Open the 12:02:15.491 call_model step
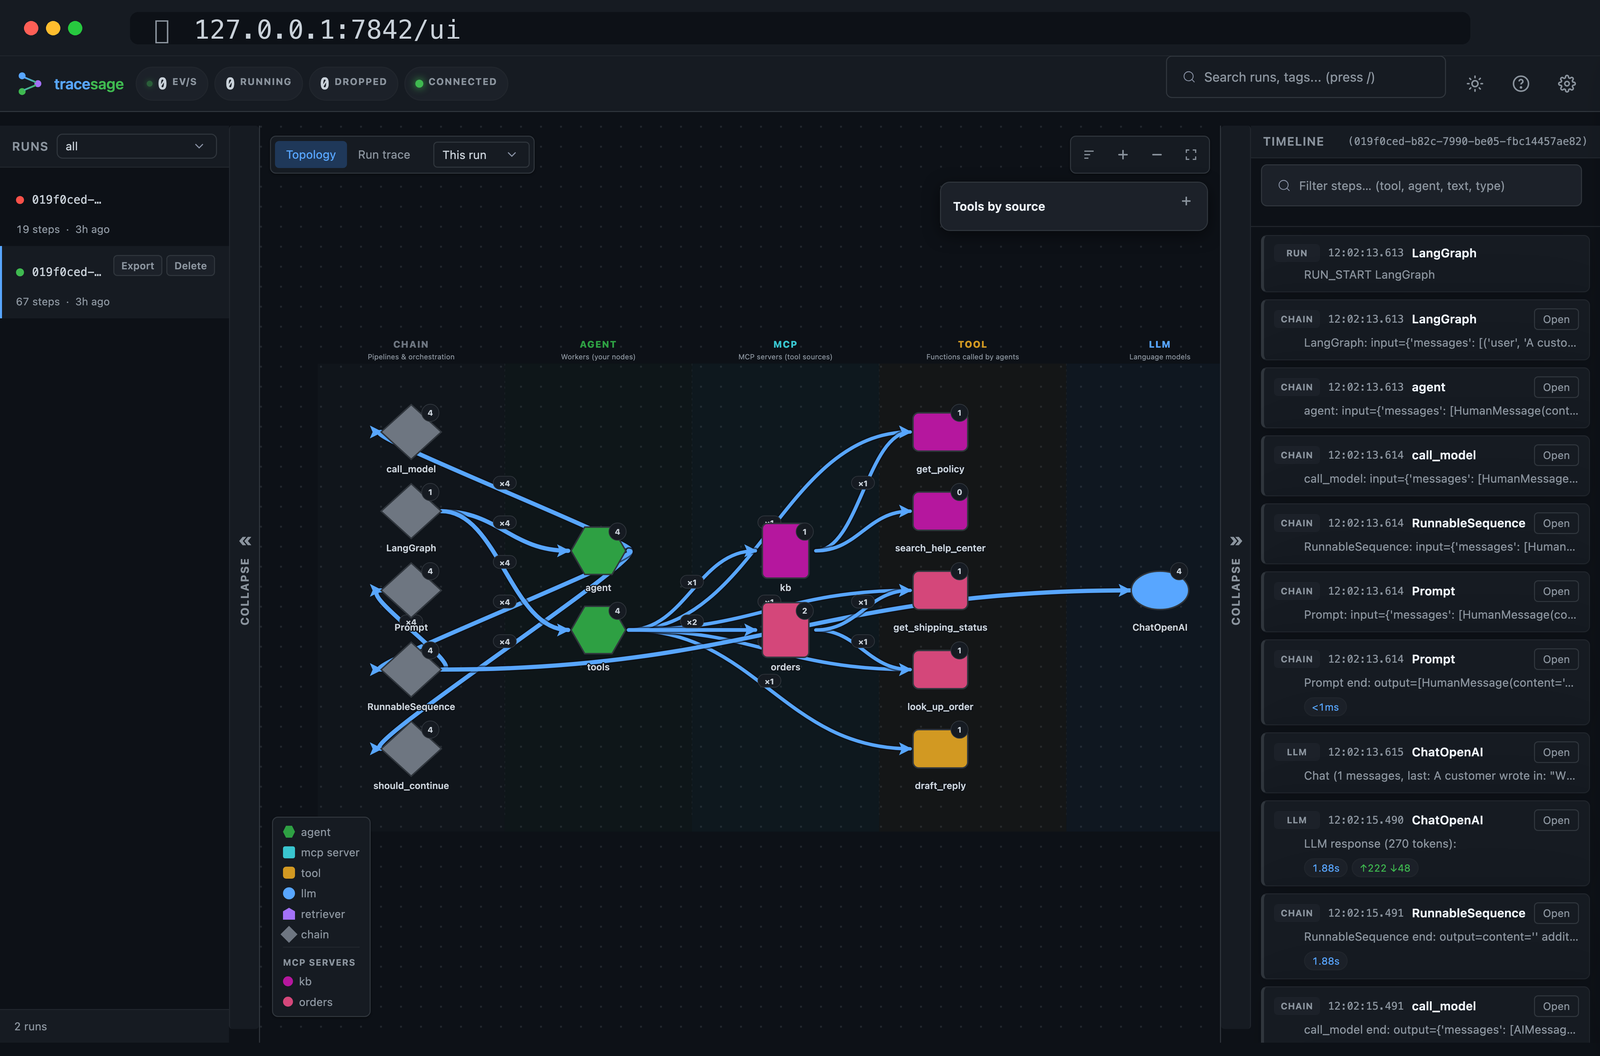This screenshot has height=1056, width=1600. (x=1556, y=1007)
